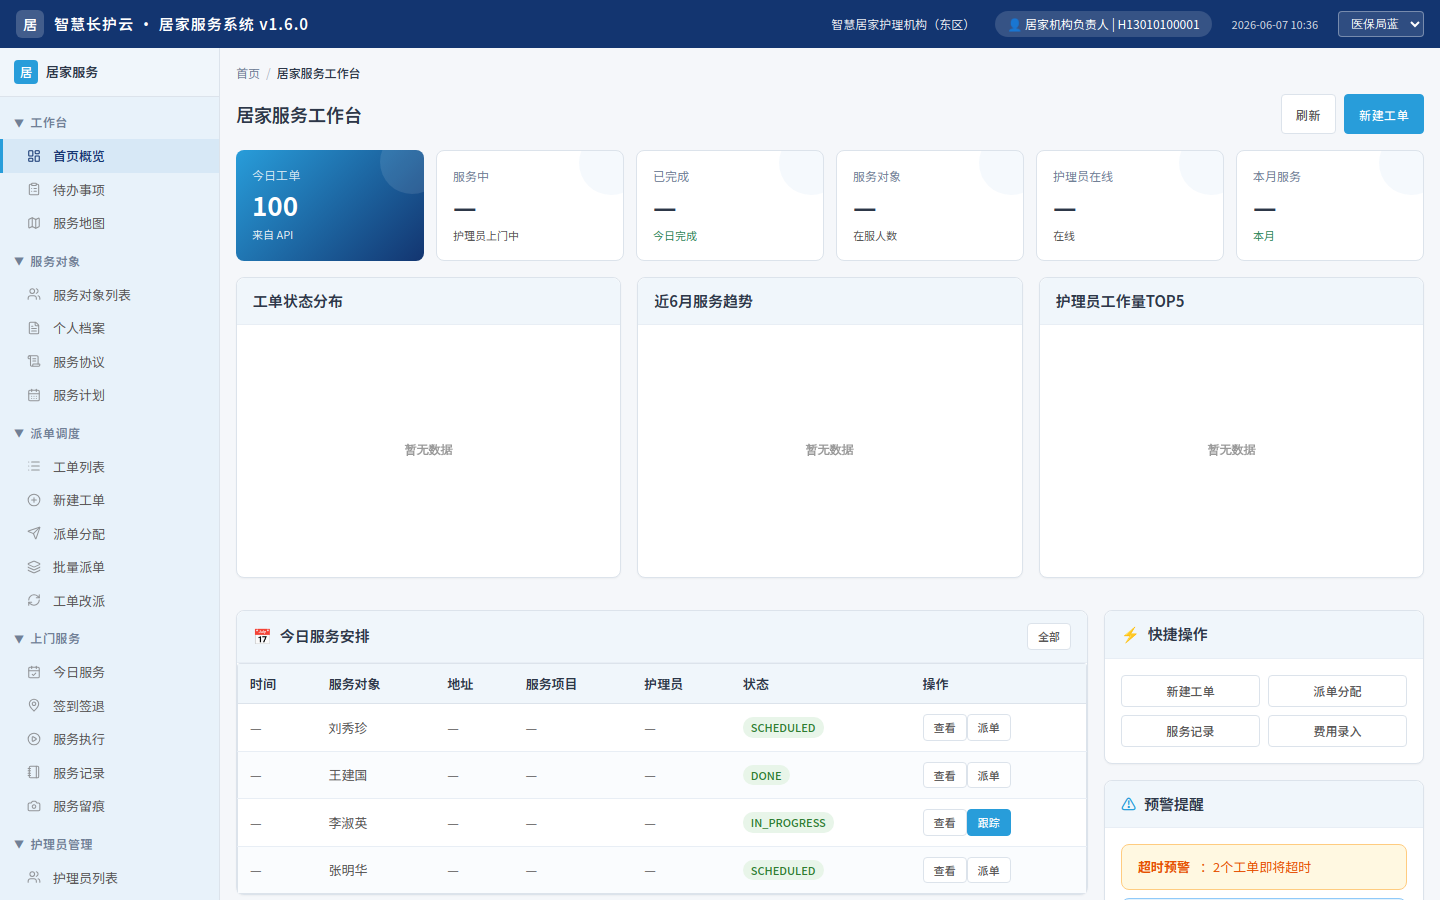Click the 服务协议 scroll icon
This screenshot has width=1440, height=900.
[34, 362]
